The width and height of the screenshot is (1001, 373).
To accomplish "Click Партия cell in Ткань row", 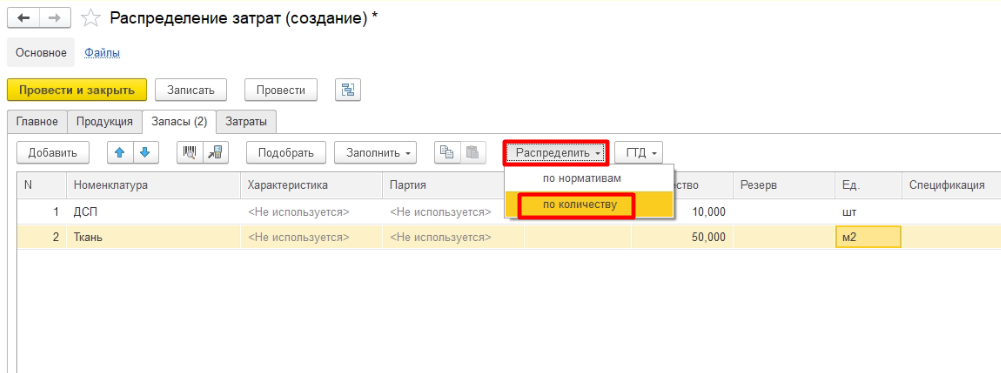I will [x=453, y=237].
